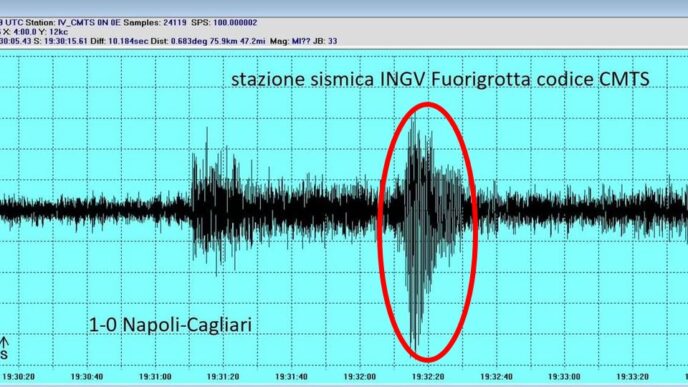Select the Station: IV_CMTS header text
Viewport: 688px width, 387px height.
click(x=59, y=22)
